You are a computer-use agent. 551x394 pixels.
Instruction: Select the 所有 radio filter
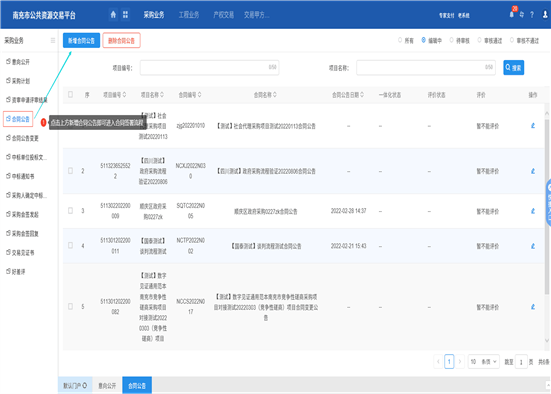tap(400, 40)
